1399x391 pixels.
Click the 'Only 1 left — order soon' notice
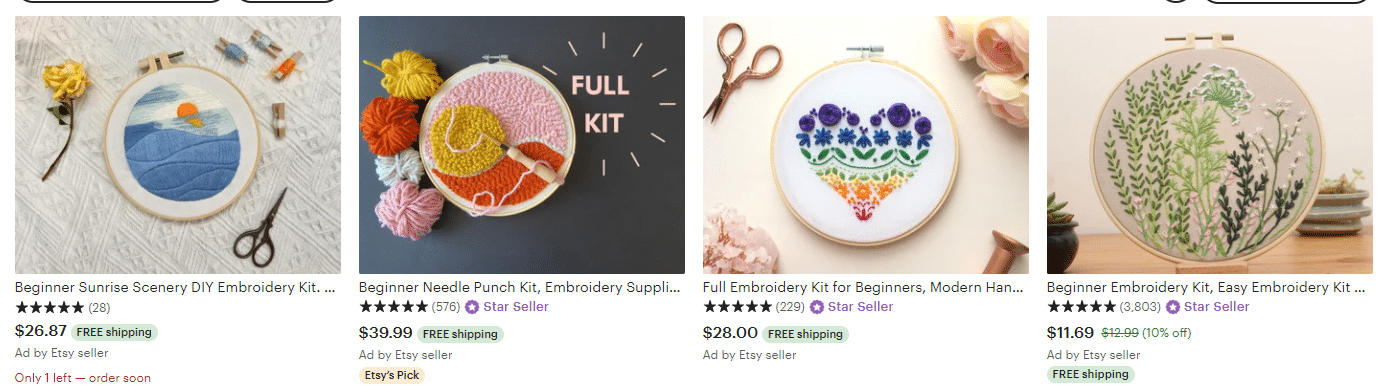click(83, 378)
